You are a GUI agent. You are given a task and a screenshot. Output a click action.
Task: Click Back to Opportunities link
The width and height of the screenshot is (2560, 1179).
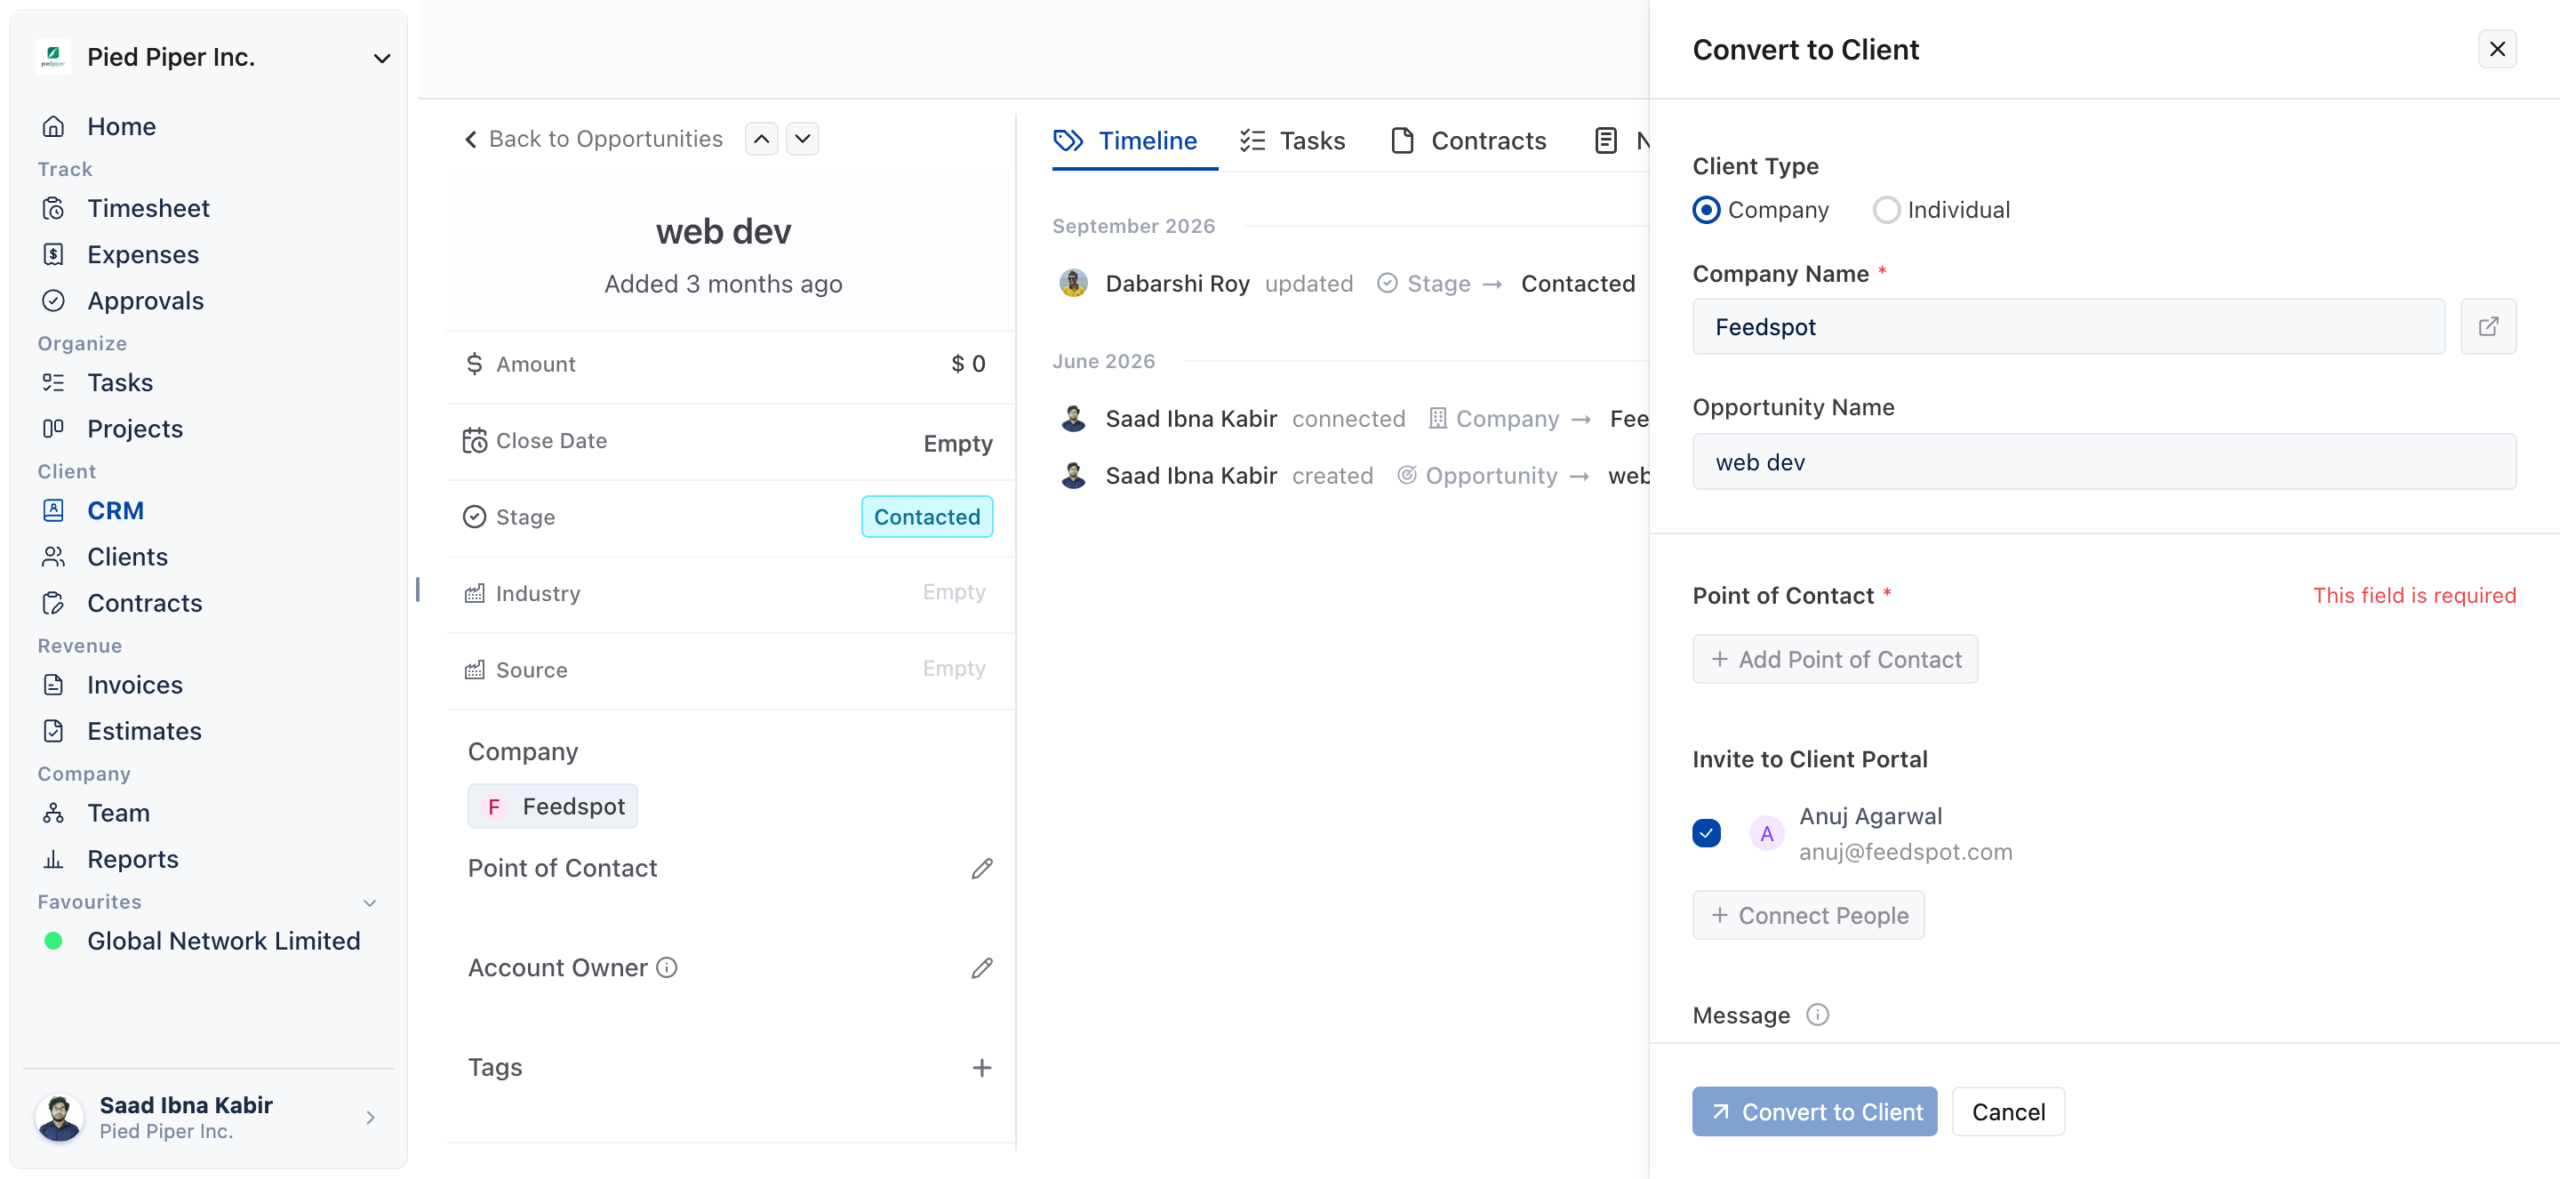coord(593,139)
